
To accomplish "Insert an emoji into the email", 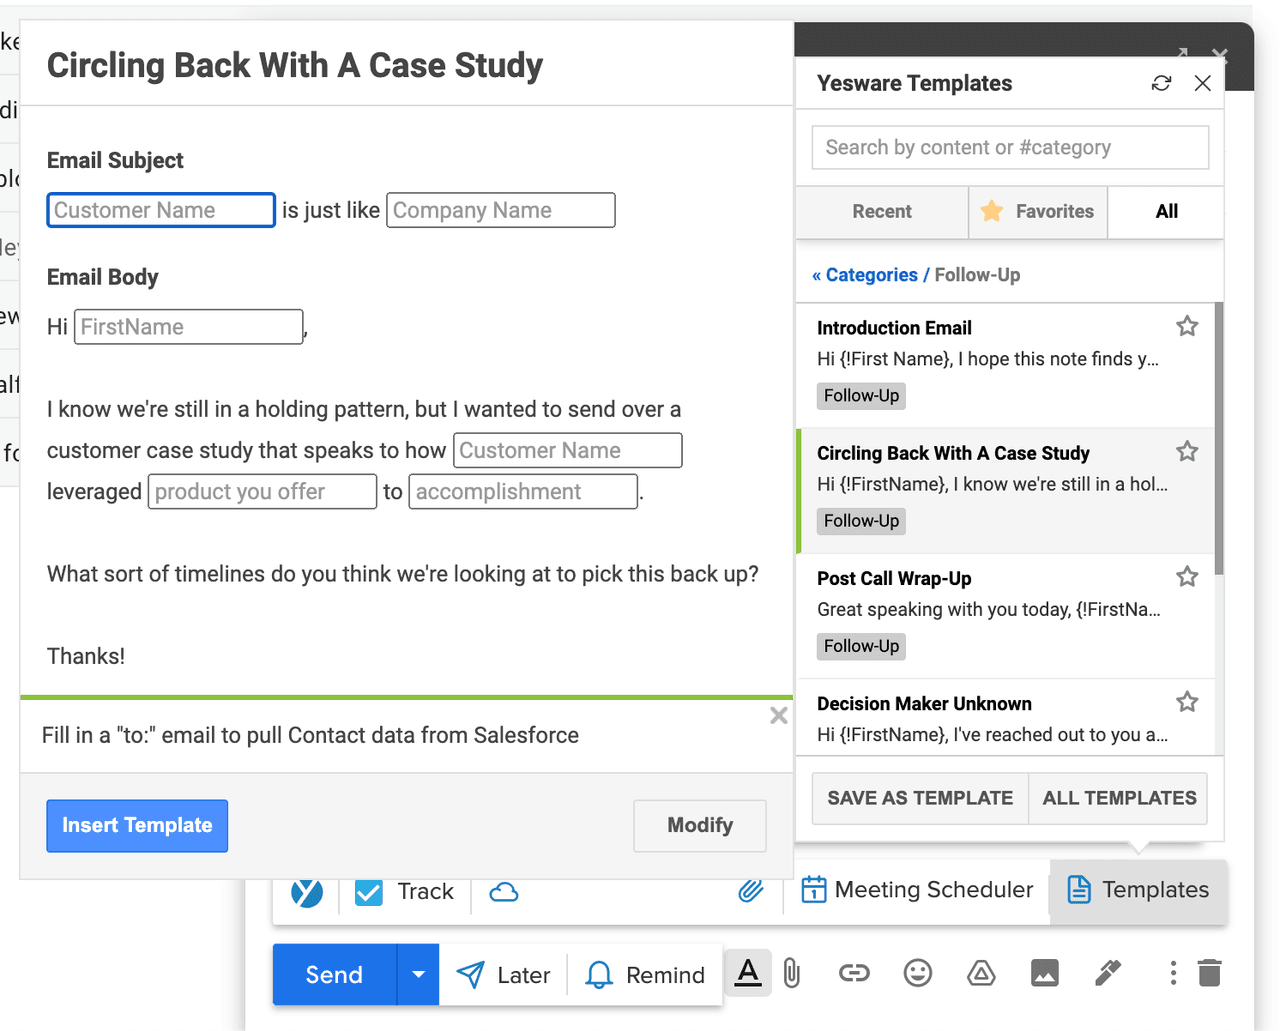I will (917, 973).
